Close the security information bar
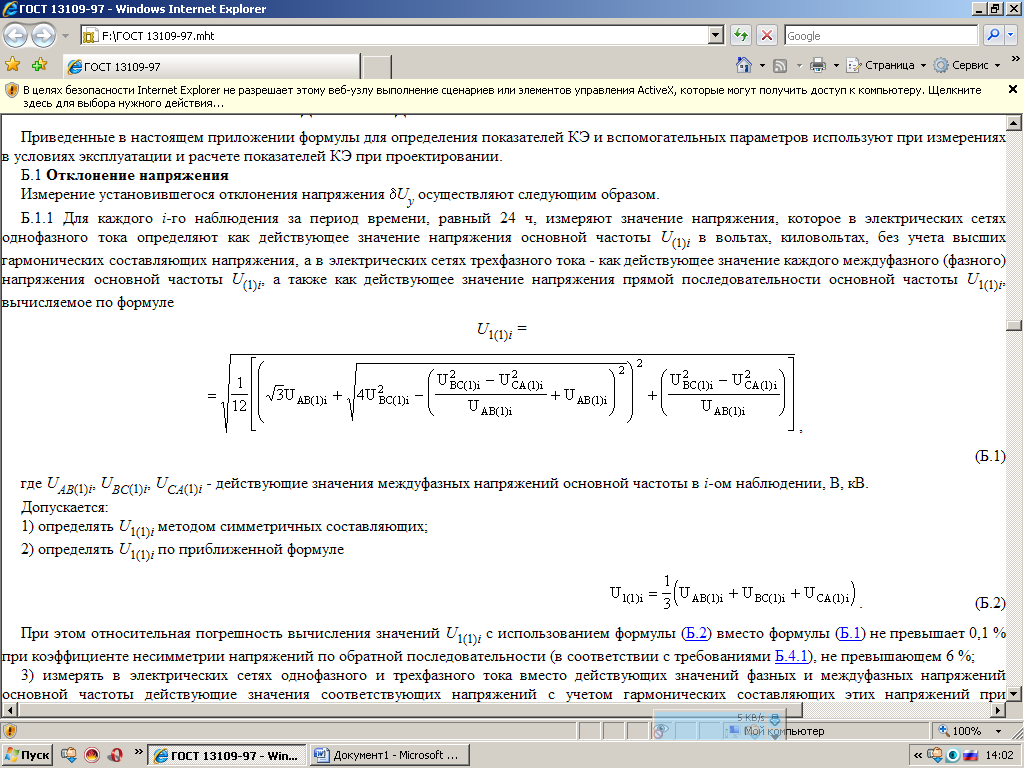The image size is (1024, 768). click(x=1013, y=89)
